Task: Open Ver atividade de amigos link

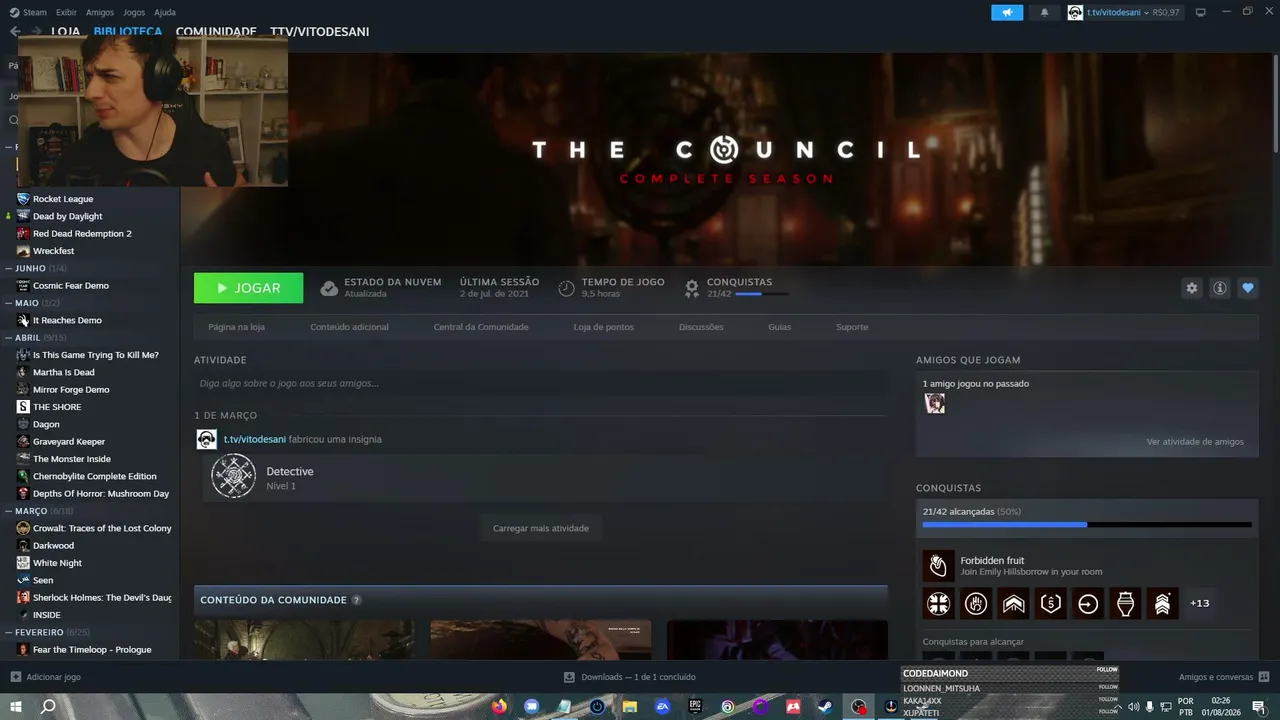Action: click(1195, 442)
